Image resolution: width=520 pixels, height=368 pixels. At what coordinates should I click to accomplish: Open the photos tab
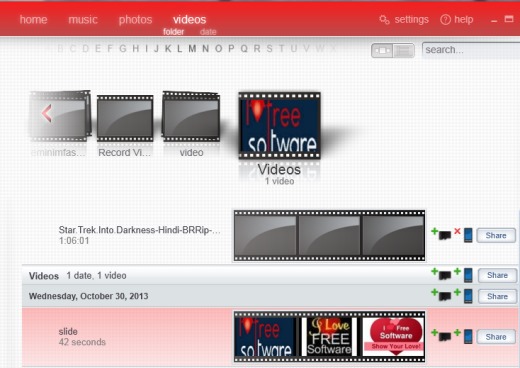tap(135, 20)
